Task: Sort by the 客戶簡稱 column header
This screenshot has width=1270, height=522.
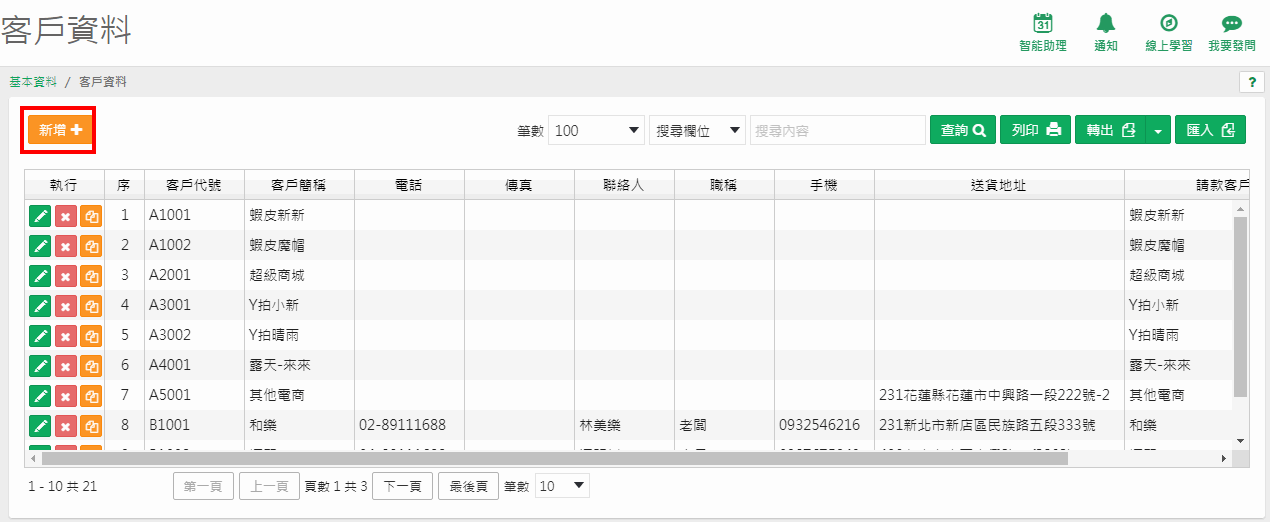Action: 299,185
